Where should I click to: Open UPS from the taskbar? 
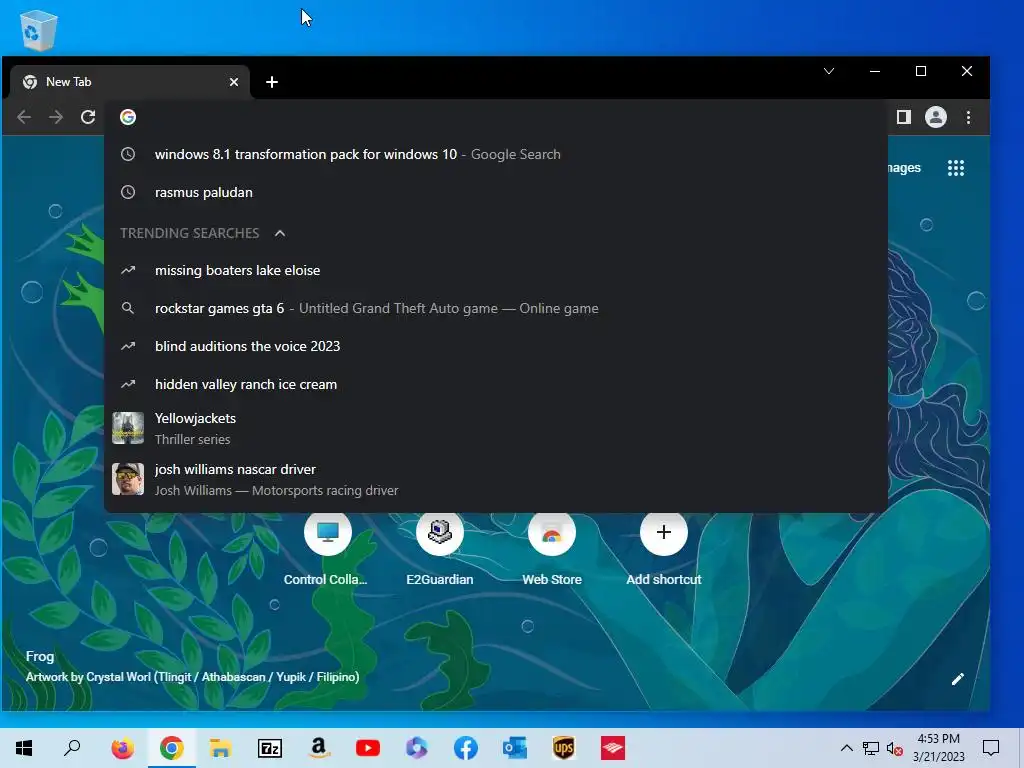pyautogui.click(x=564, y=748)
